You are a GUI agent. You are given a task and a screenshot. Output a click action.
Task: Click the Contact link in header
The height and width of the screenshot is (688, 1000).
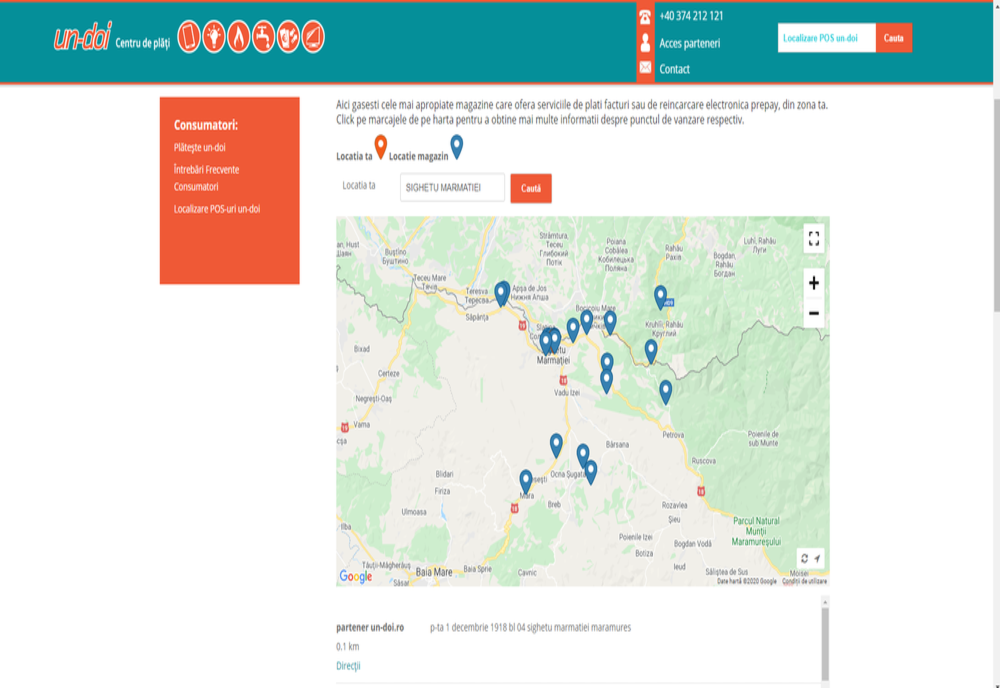point(674,69)
